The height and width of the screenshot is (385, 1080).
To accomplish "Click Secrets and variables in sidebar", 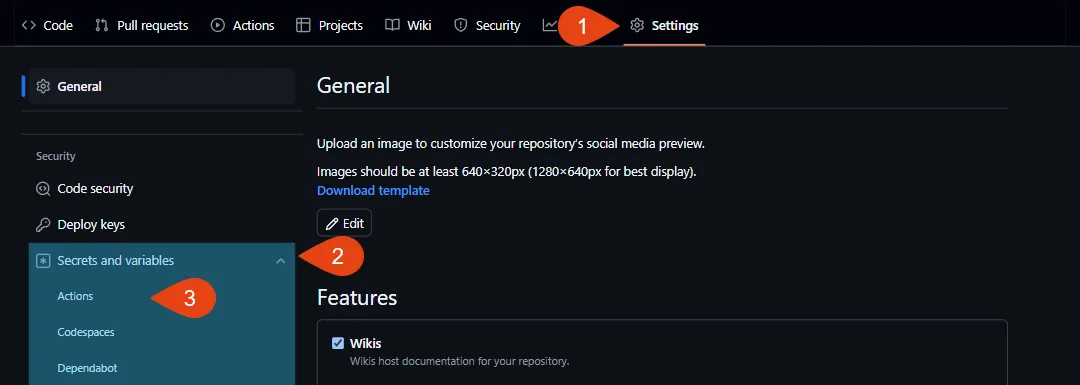I will coord(162,260).
